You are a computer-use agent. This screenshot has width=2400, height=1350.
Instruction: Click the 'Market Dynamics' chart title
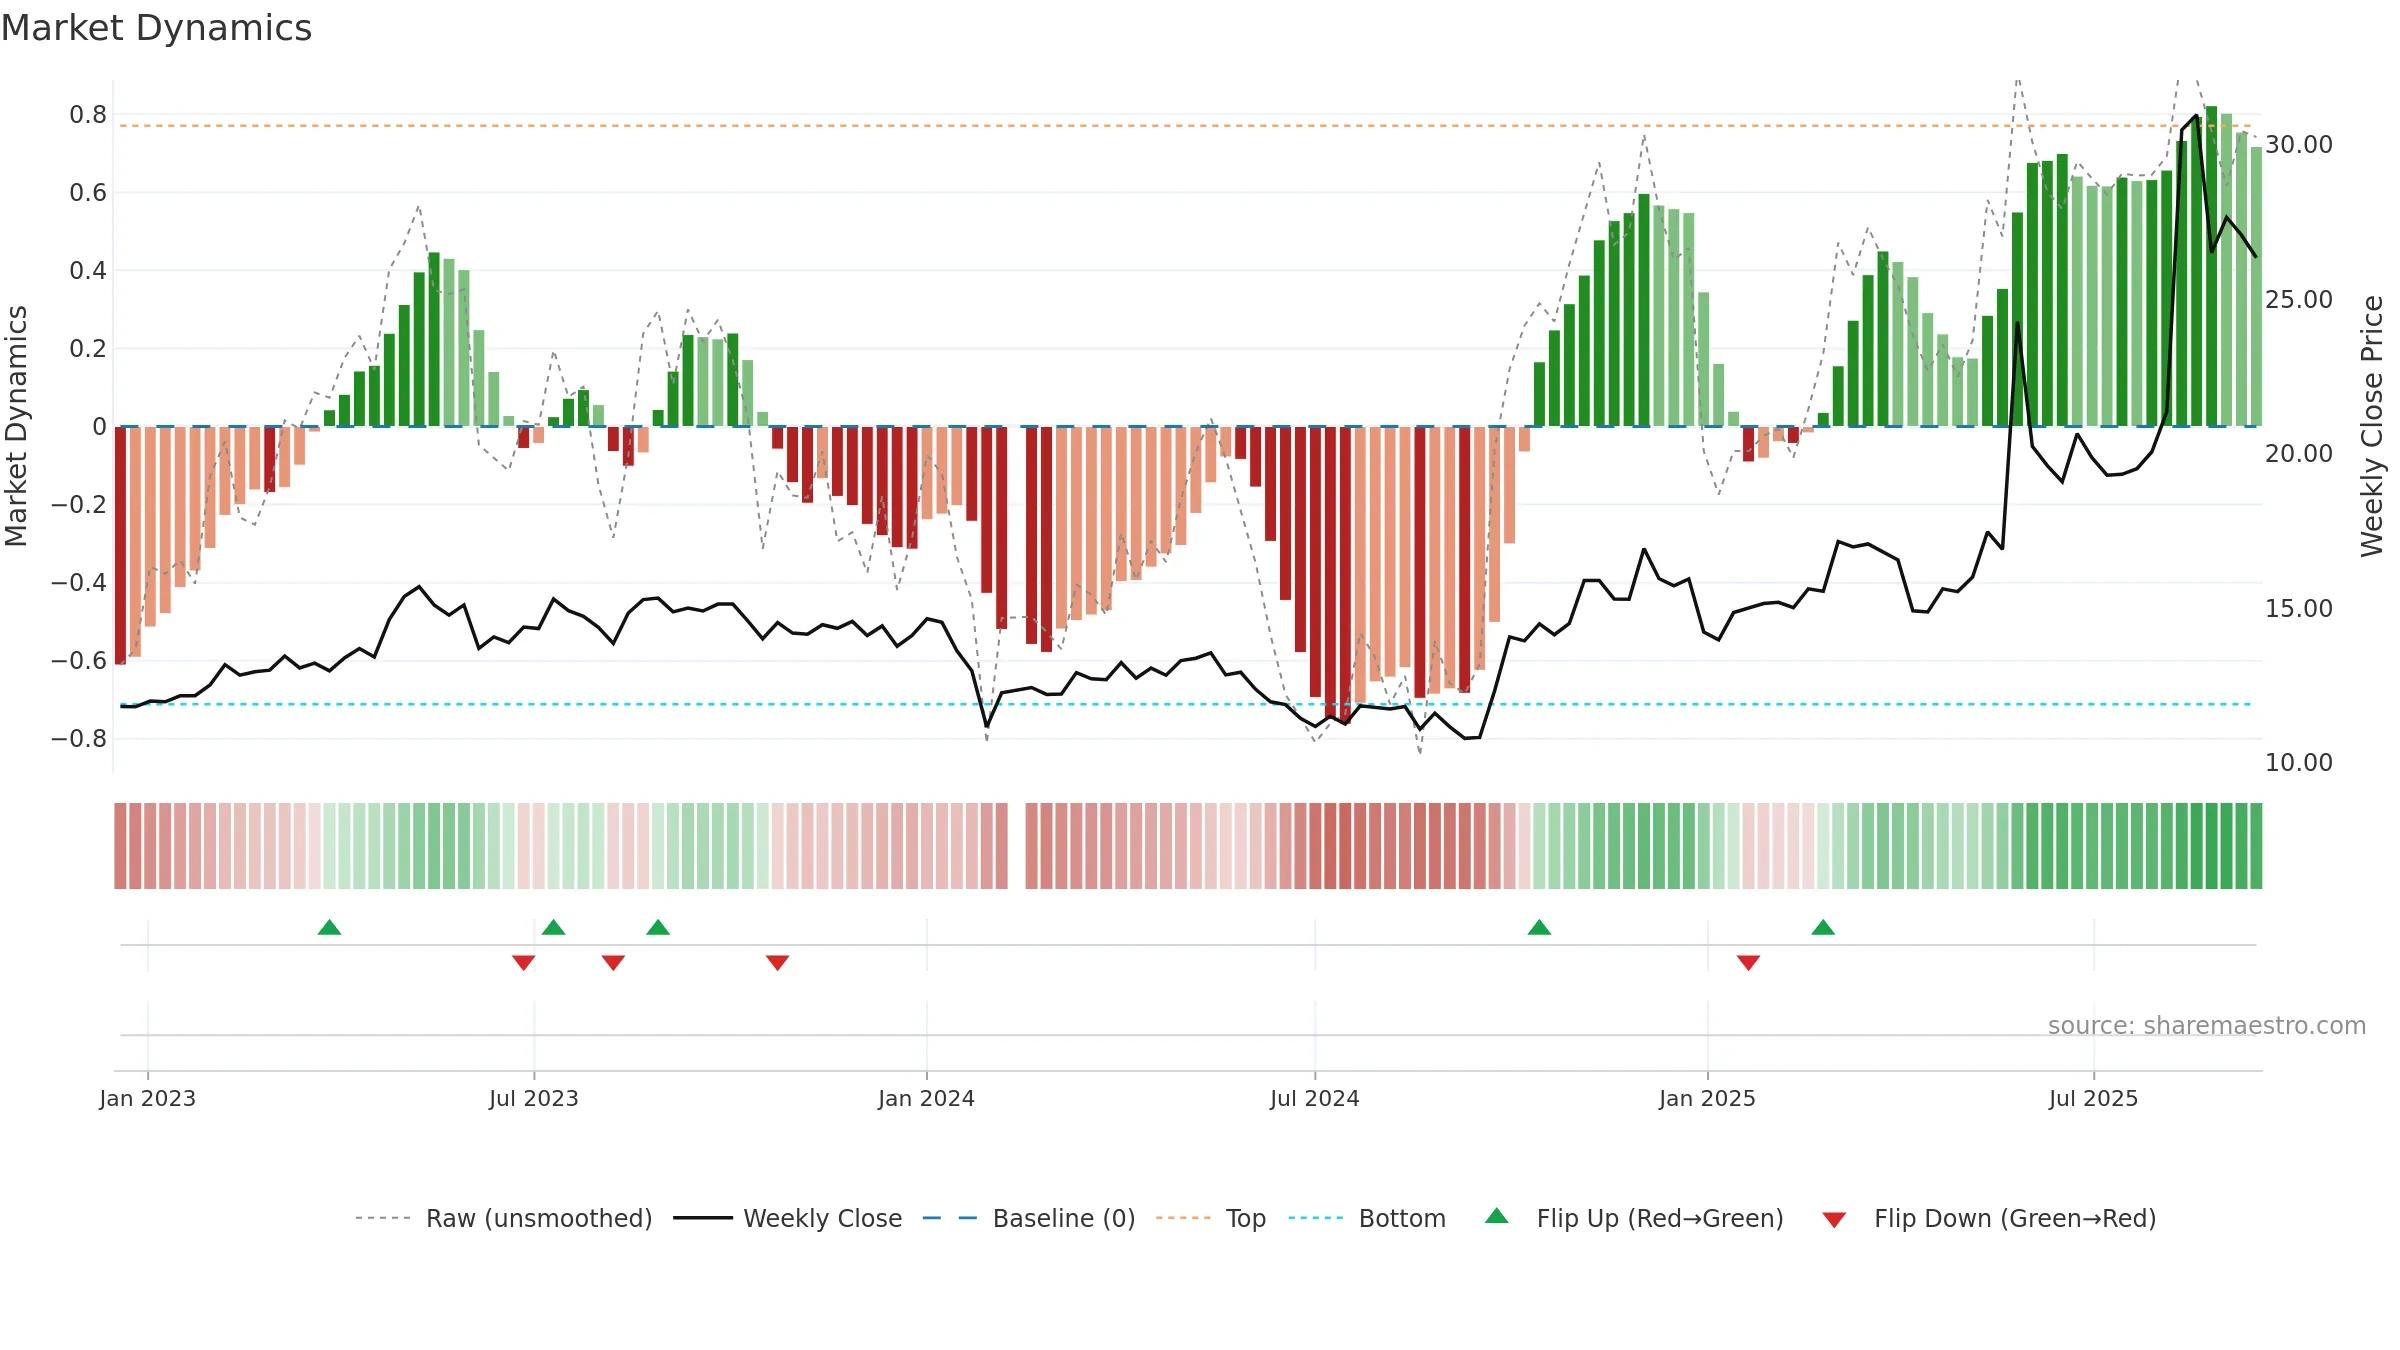click(x=156, y=28)
